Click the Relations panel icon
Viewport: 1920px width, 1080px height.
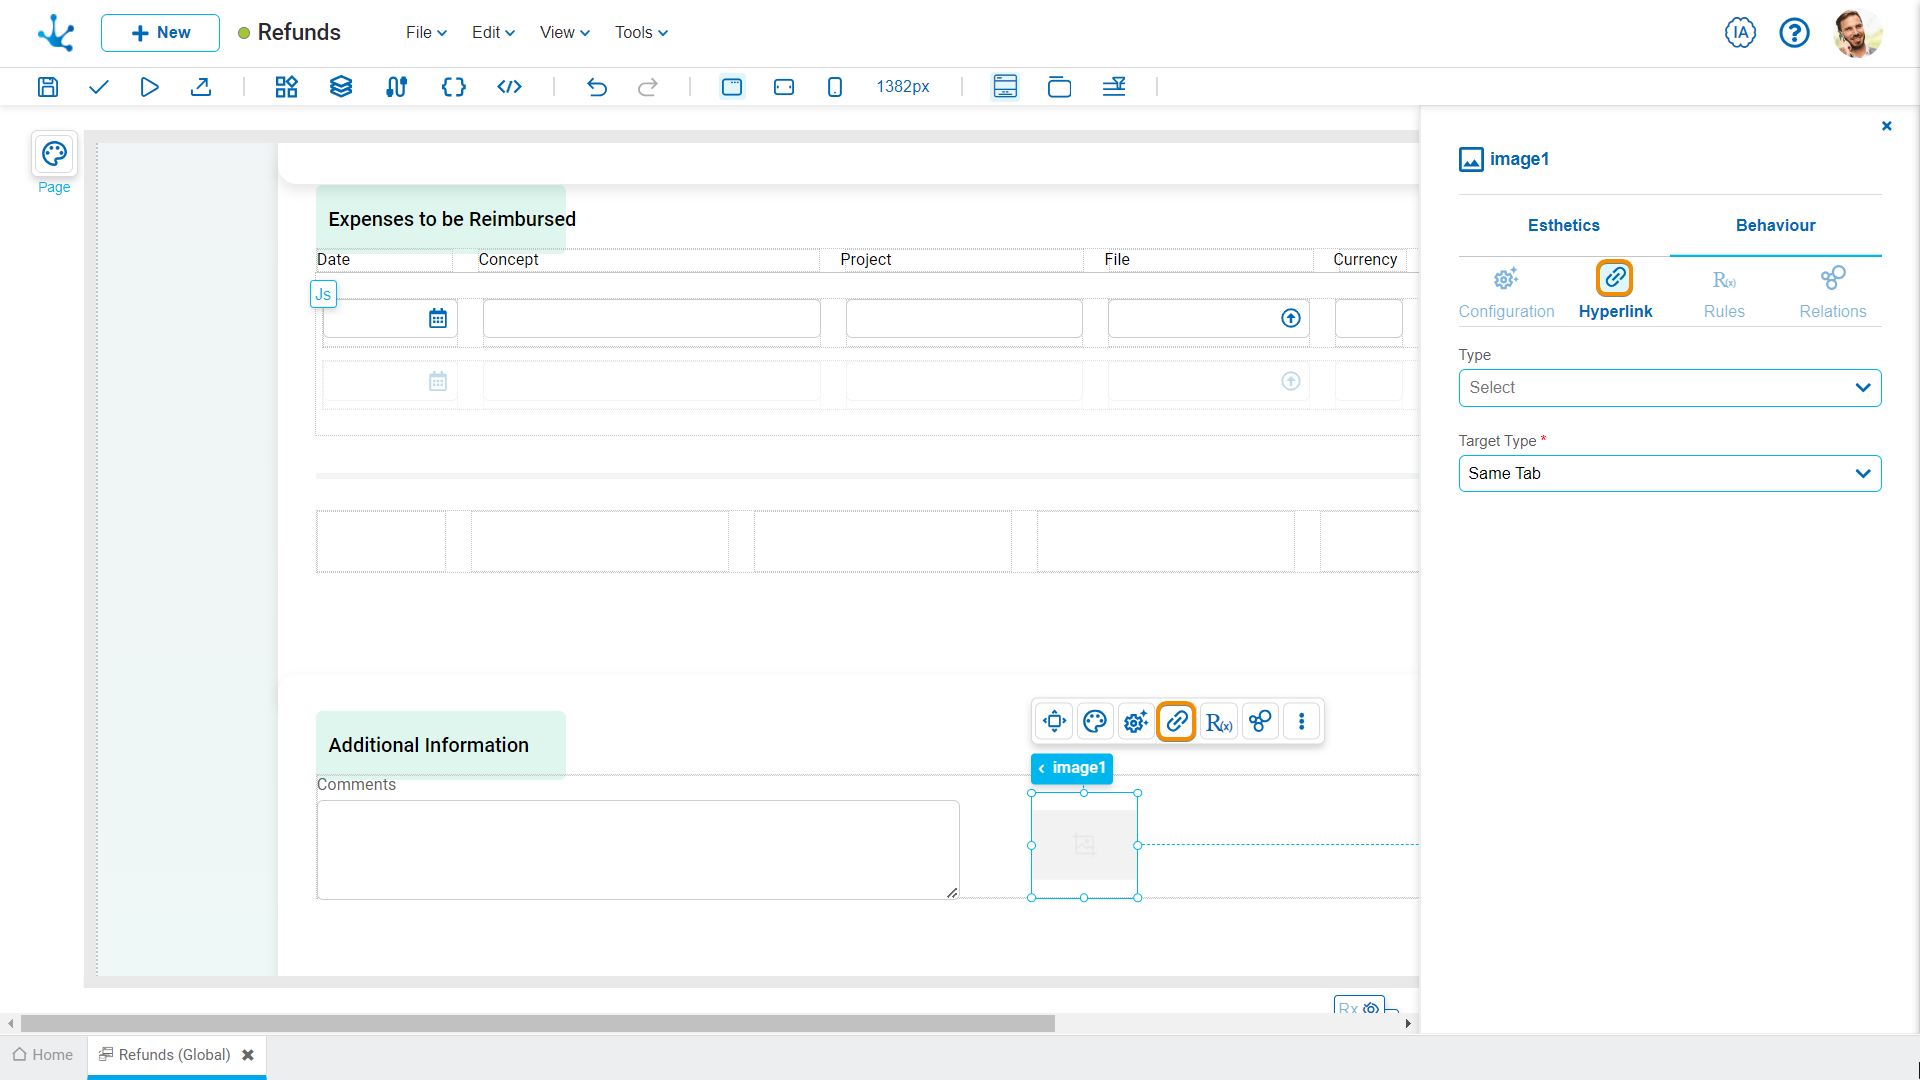pyautogui.click(x=1833, y=277)
